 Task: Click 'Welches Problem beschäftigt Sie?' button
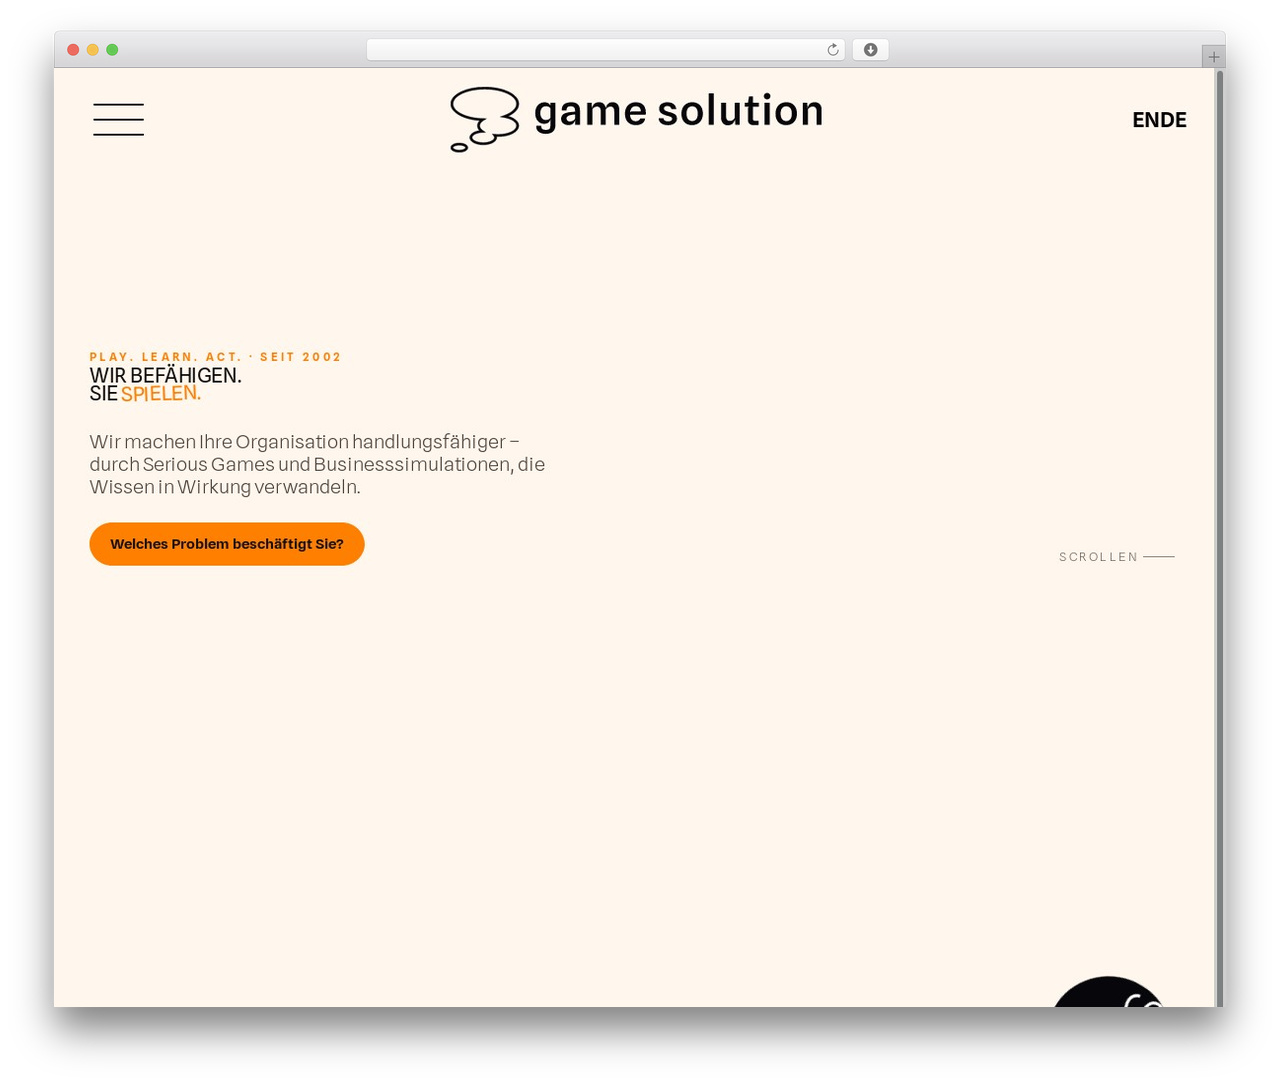227,544
